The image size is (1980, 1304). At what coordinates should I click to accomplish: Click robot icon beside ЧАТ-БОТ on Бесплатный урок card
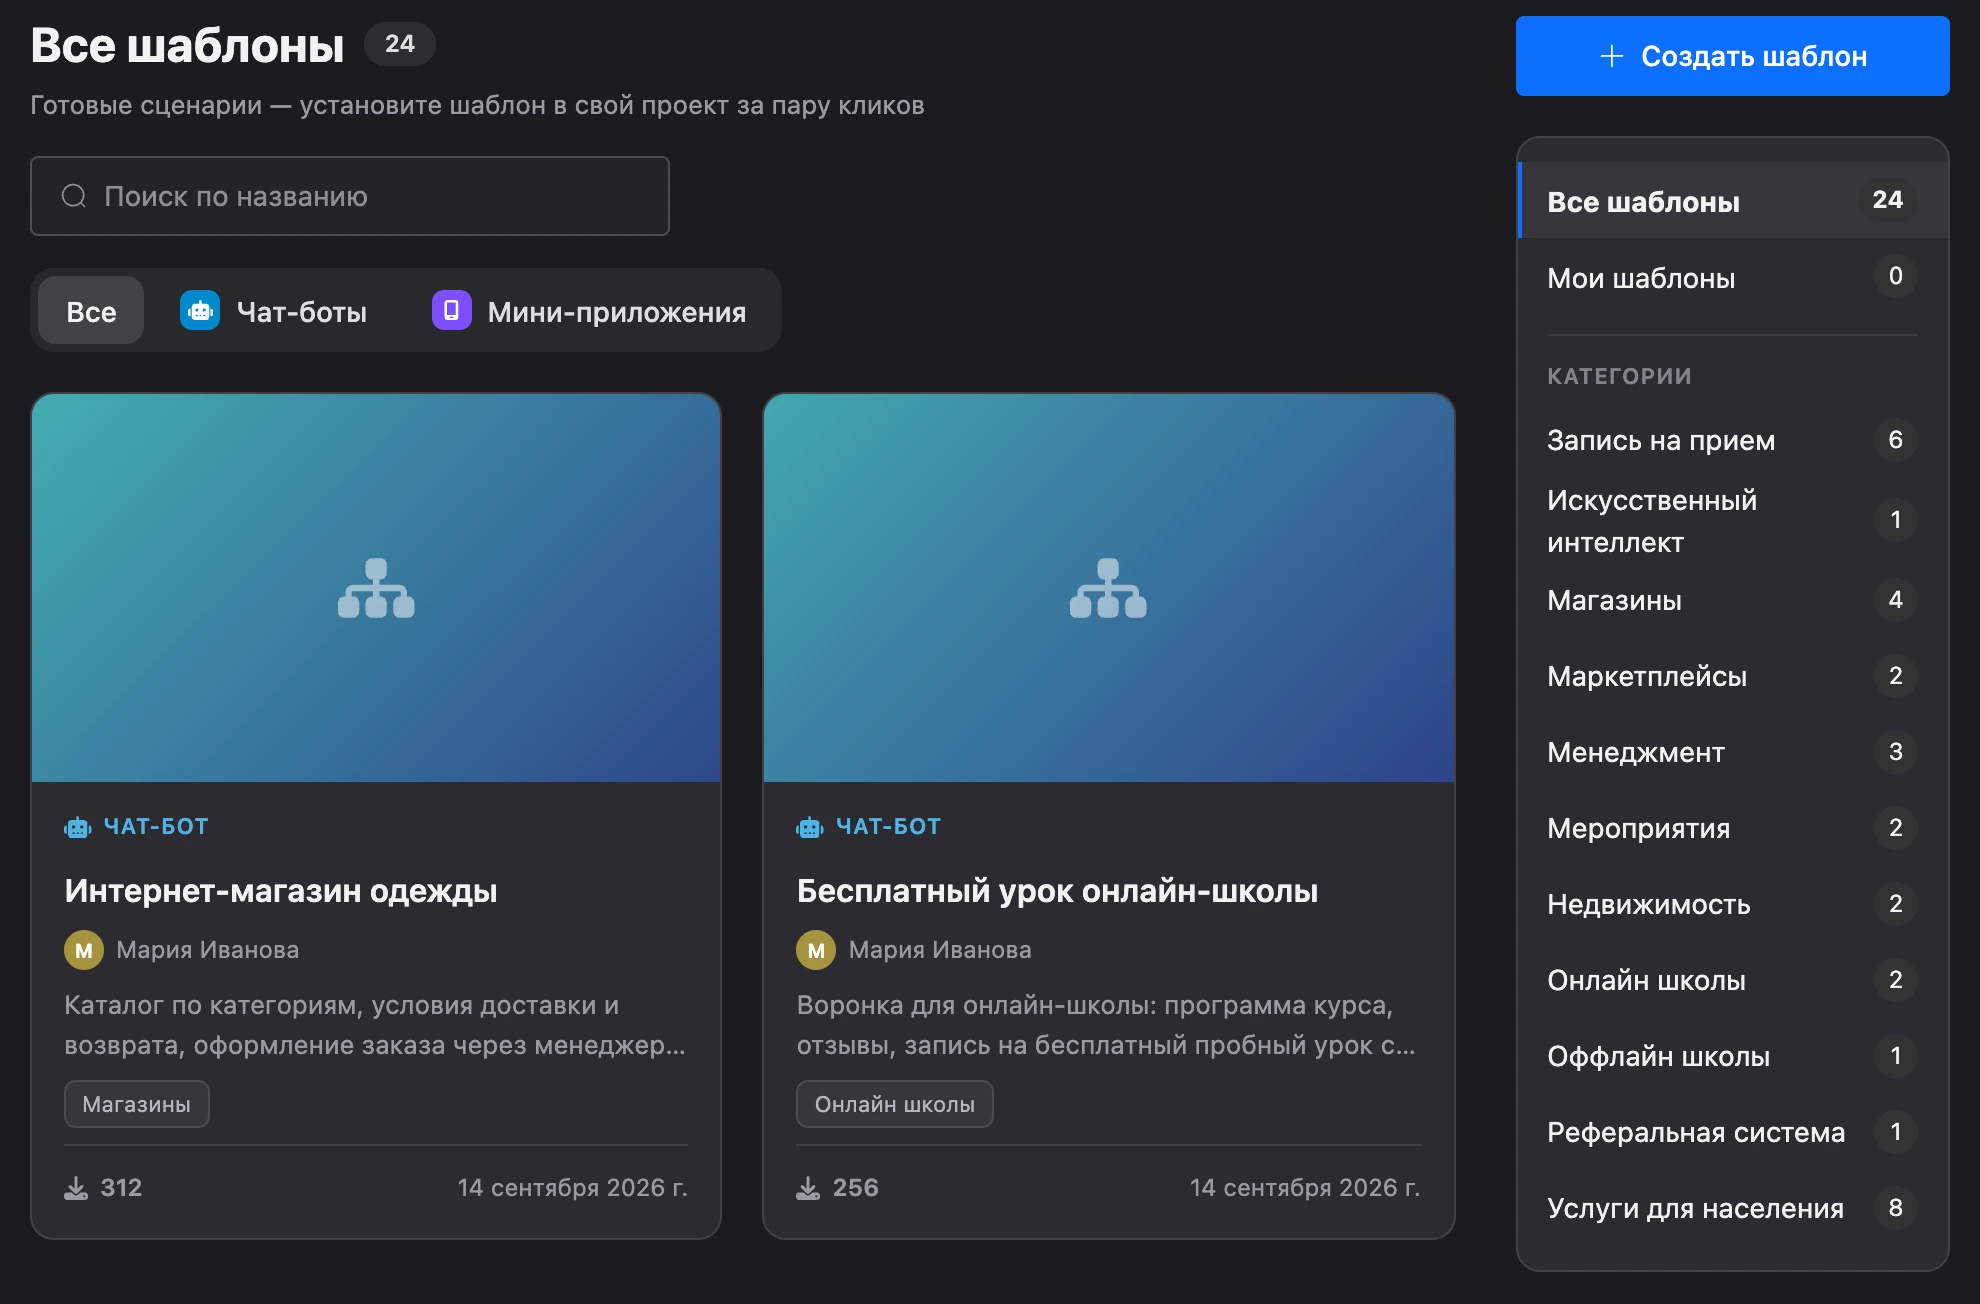810,827
